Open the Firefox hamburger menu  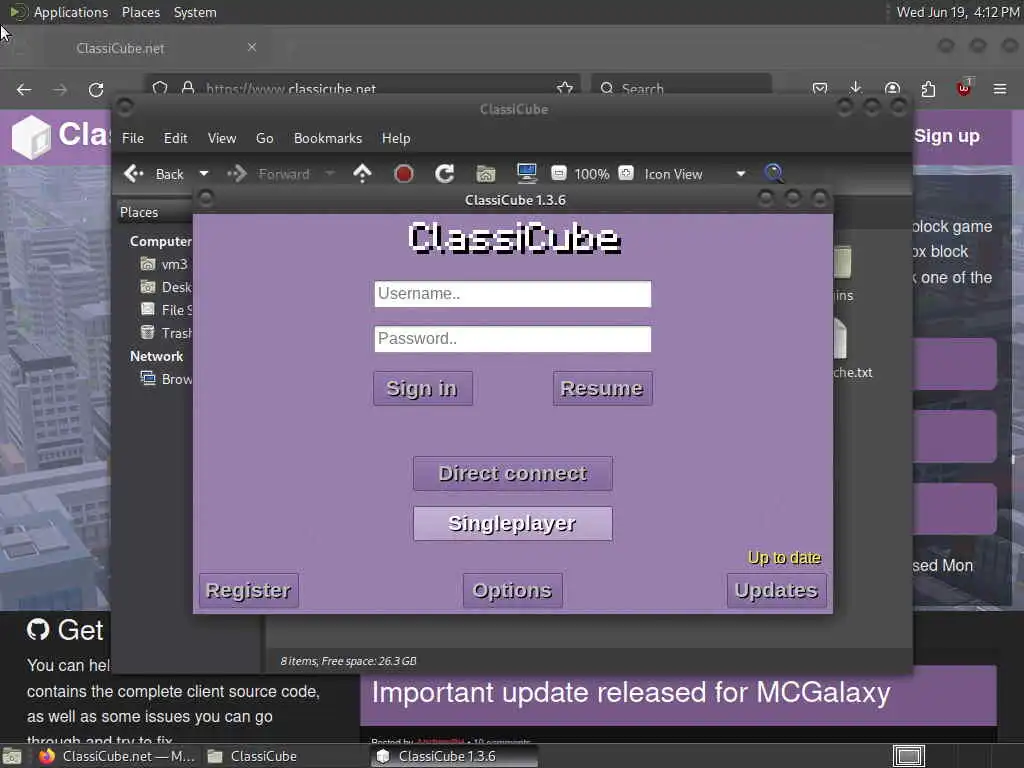[1000, 88]
